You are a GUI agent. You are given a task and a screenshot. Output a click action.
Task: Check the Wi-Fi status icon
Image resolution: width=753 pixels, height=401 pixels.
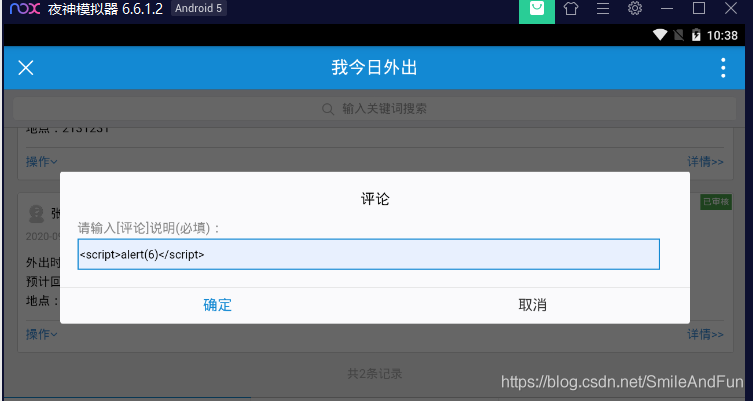point(660,35)
